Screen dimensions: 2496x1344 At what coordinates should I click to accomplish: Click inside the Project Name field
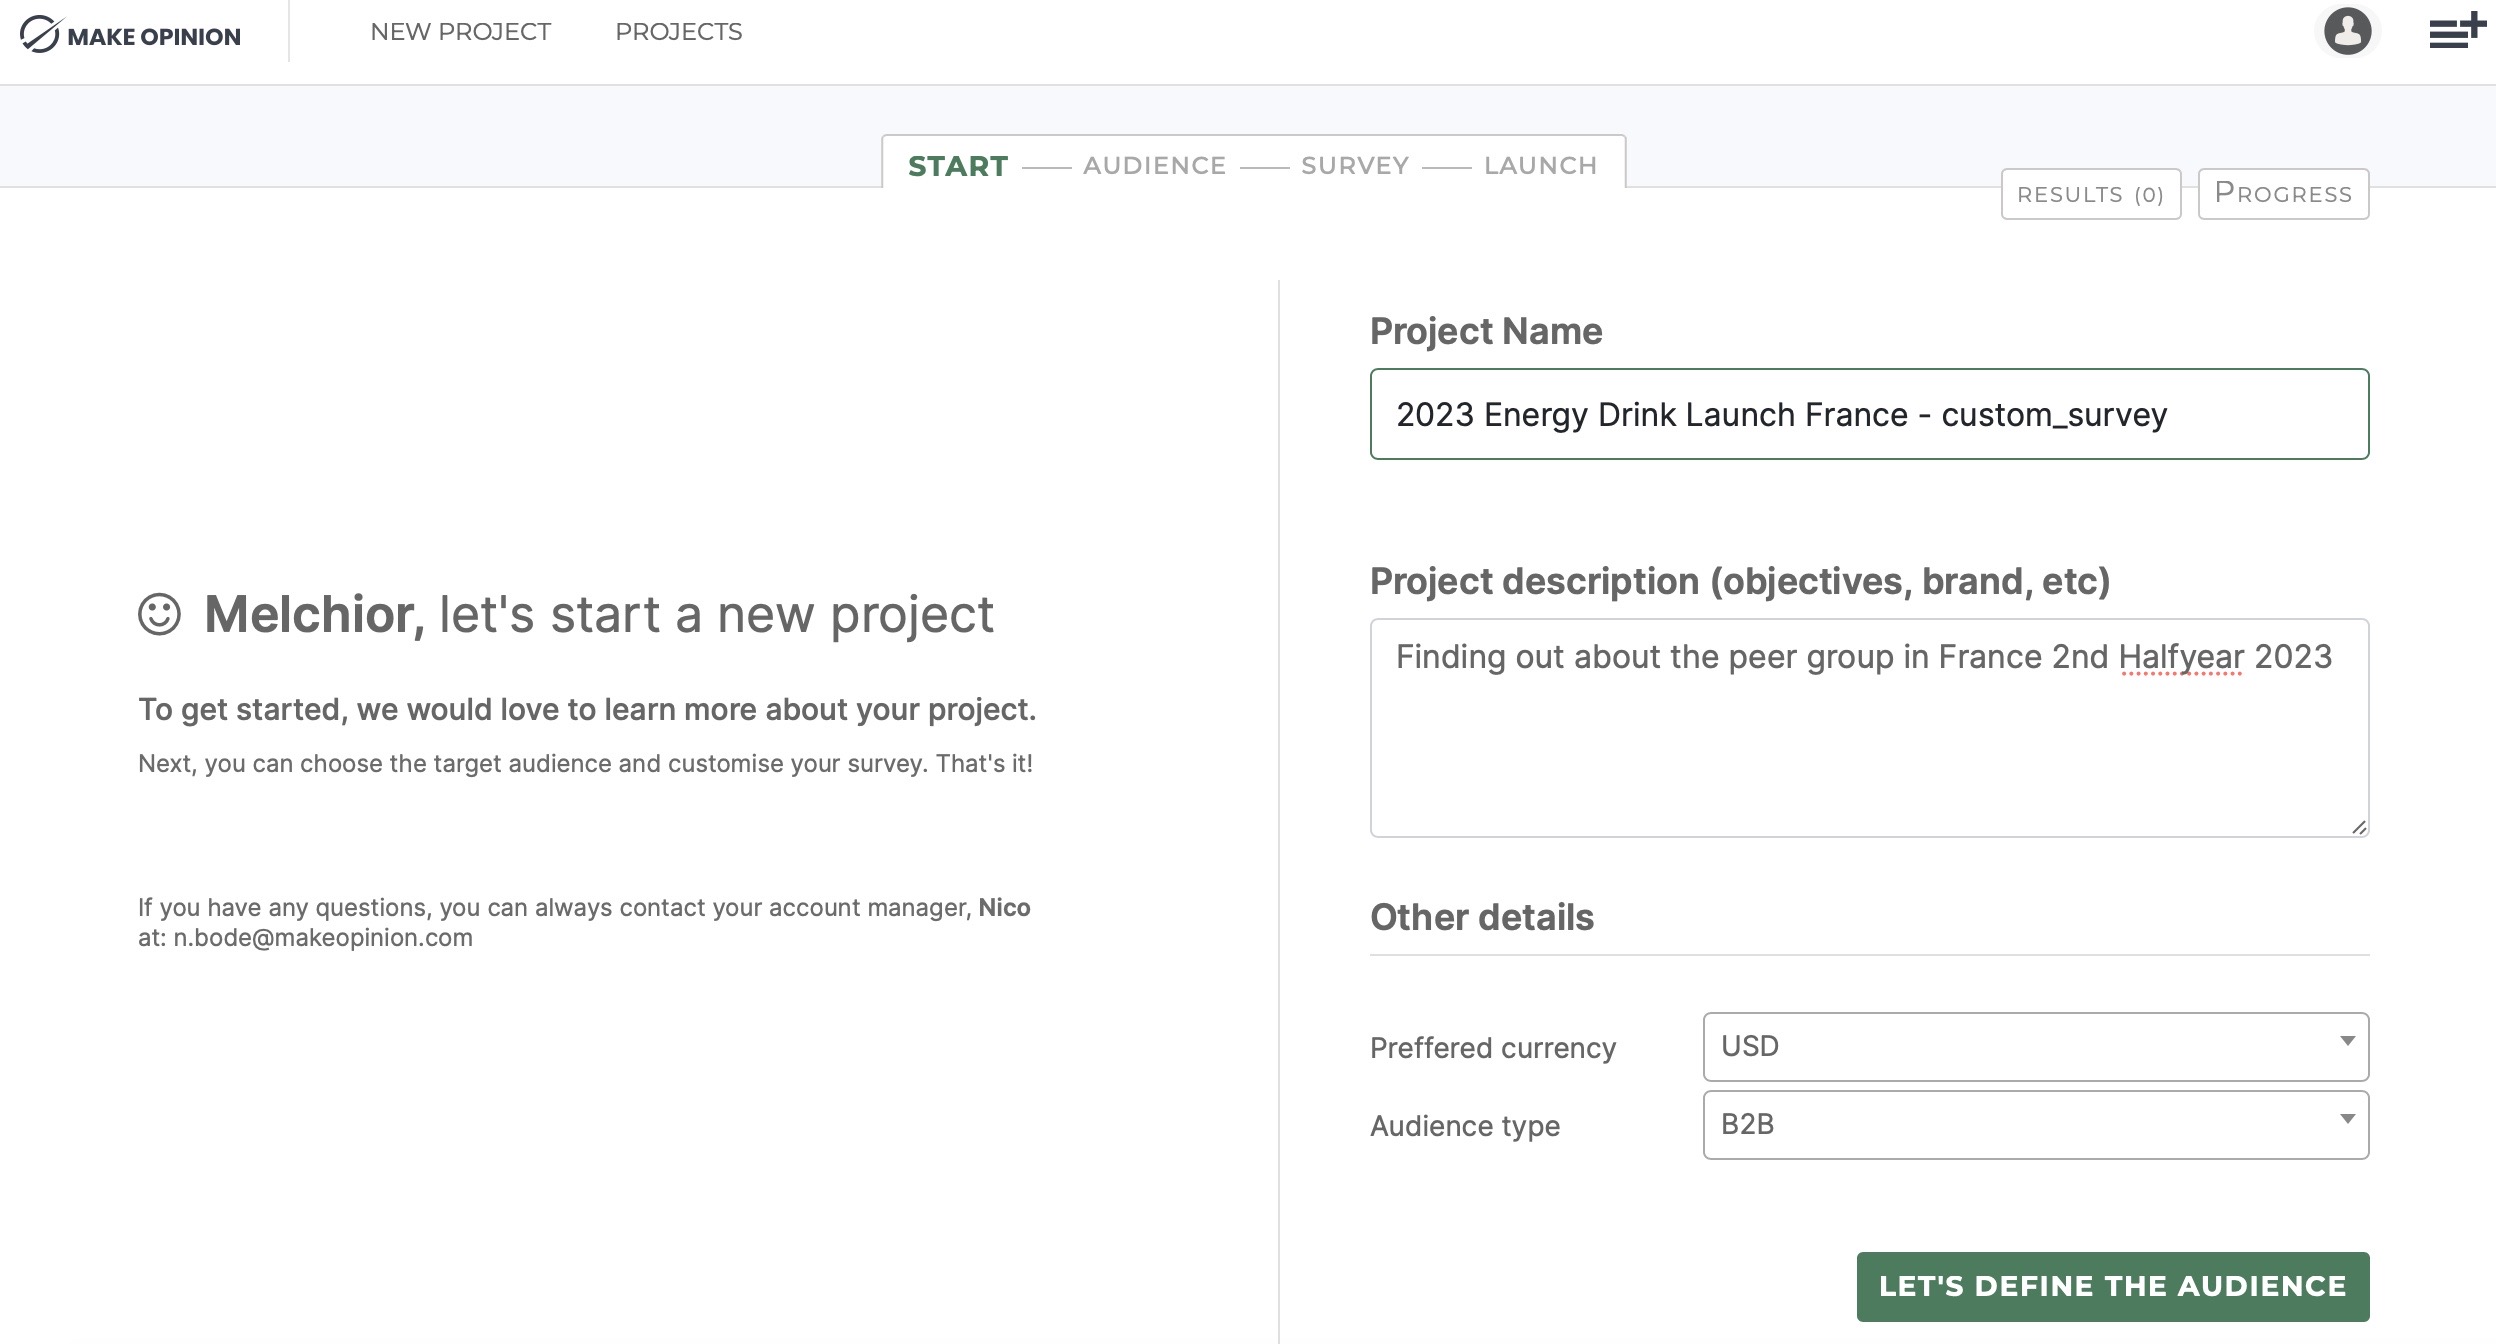pos(1868,413)
